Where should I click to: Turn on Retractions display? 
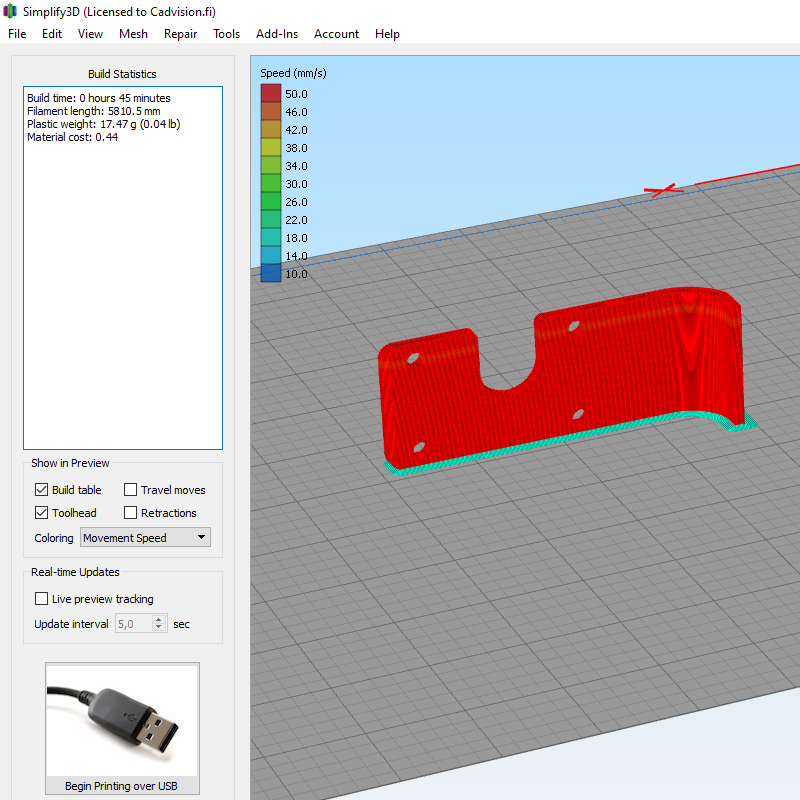(x=131, y=513)
